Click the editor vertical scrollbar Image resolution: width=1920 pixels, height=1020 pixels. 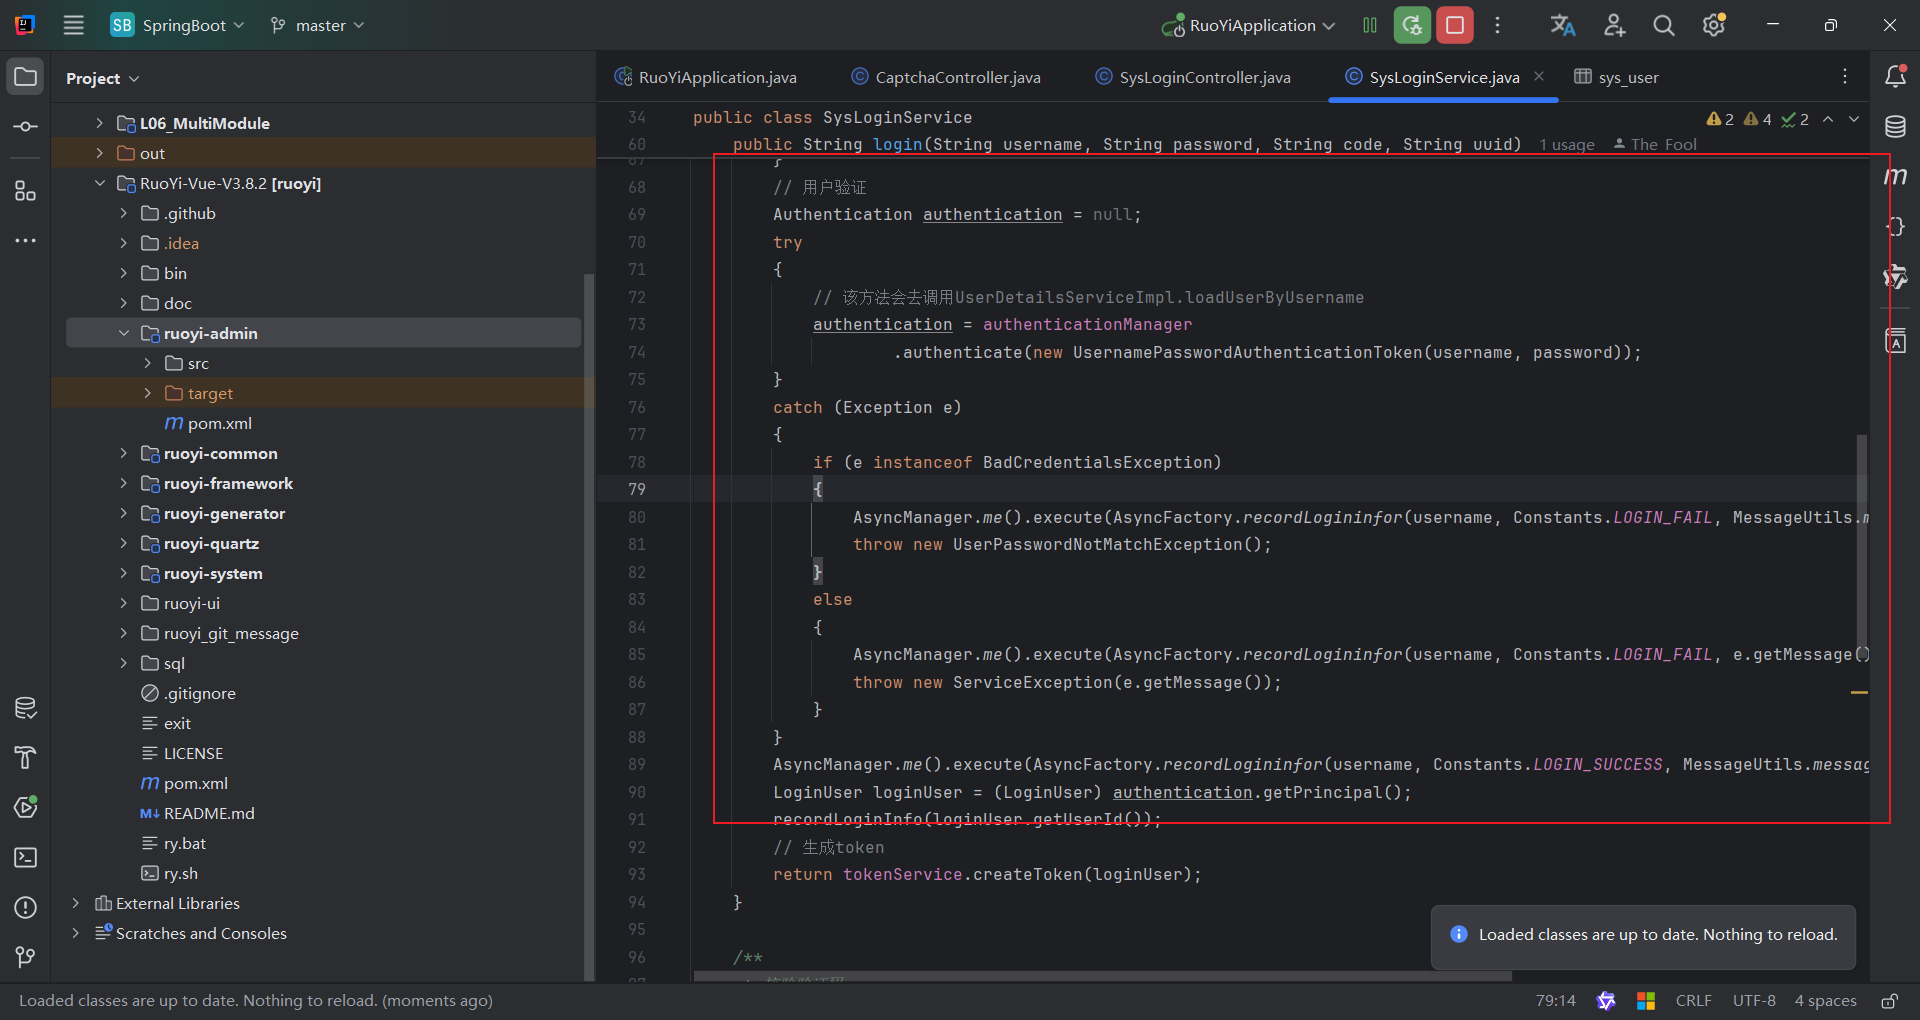coord(1862,545)
